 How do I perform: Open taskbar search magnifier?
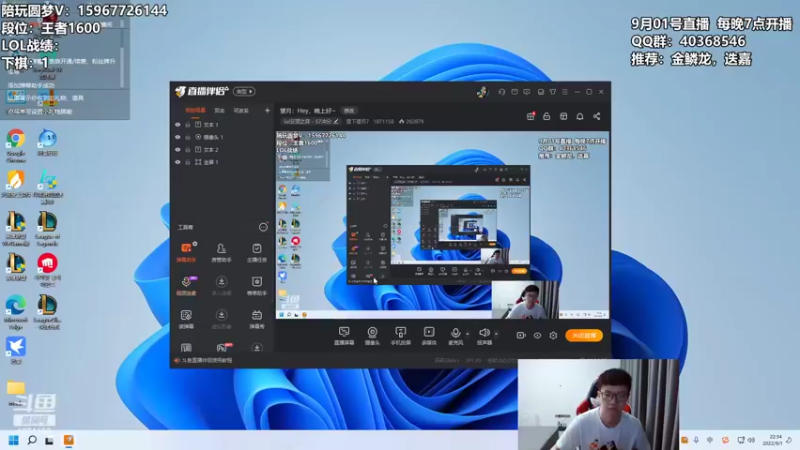point(32,440)
